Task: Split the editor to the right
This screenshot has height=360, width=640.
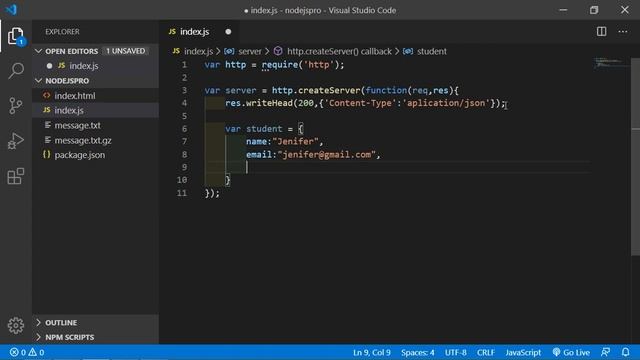Action: tap(601, 31)
